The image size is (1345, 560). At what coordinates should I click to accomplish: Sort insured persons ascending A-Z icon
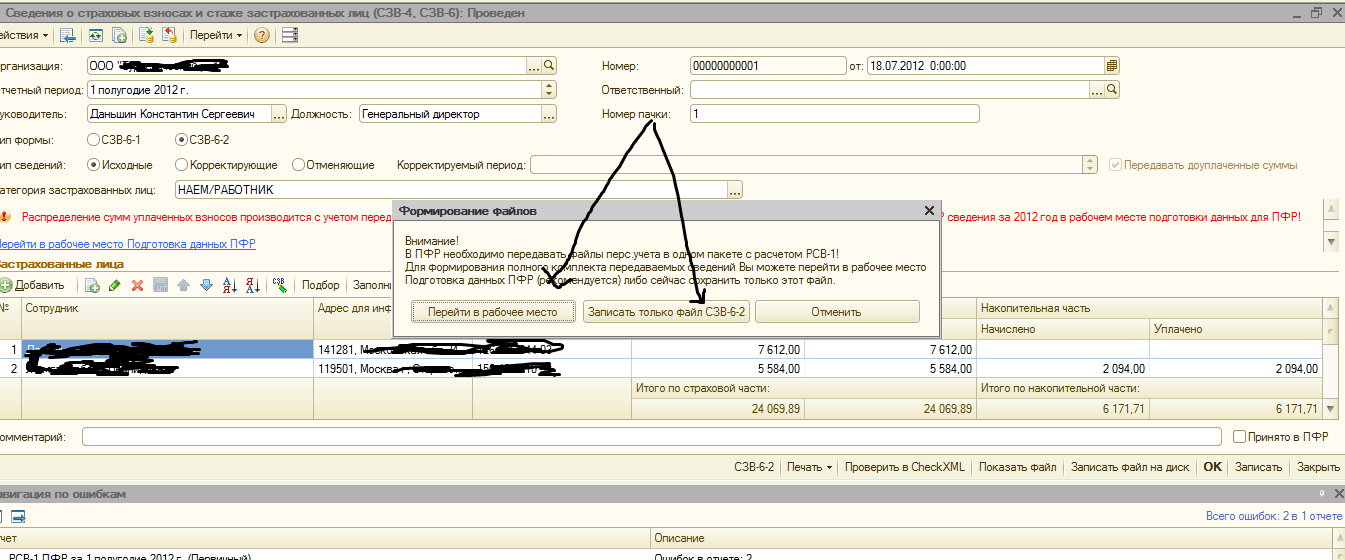(227, 285)
